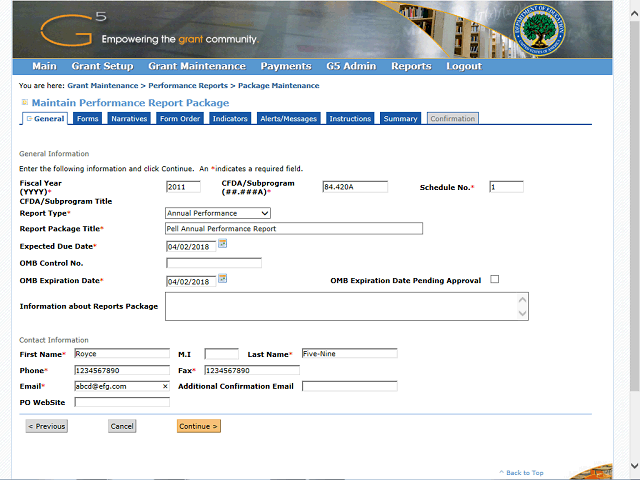Click the Additional Confirmation Email field
This screenshot has width=640, height=480.
pyautogui.click(x=350, y=386)
